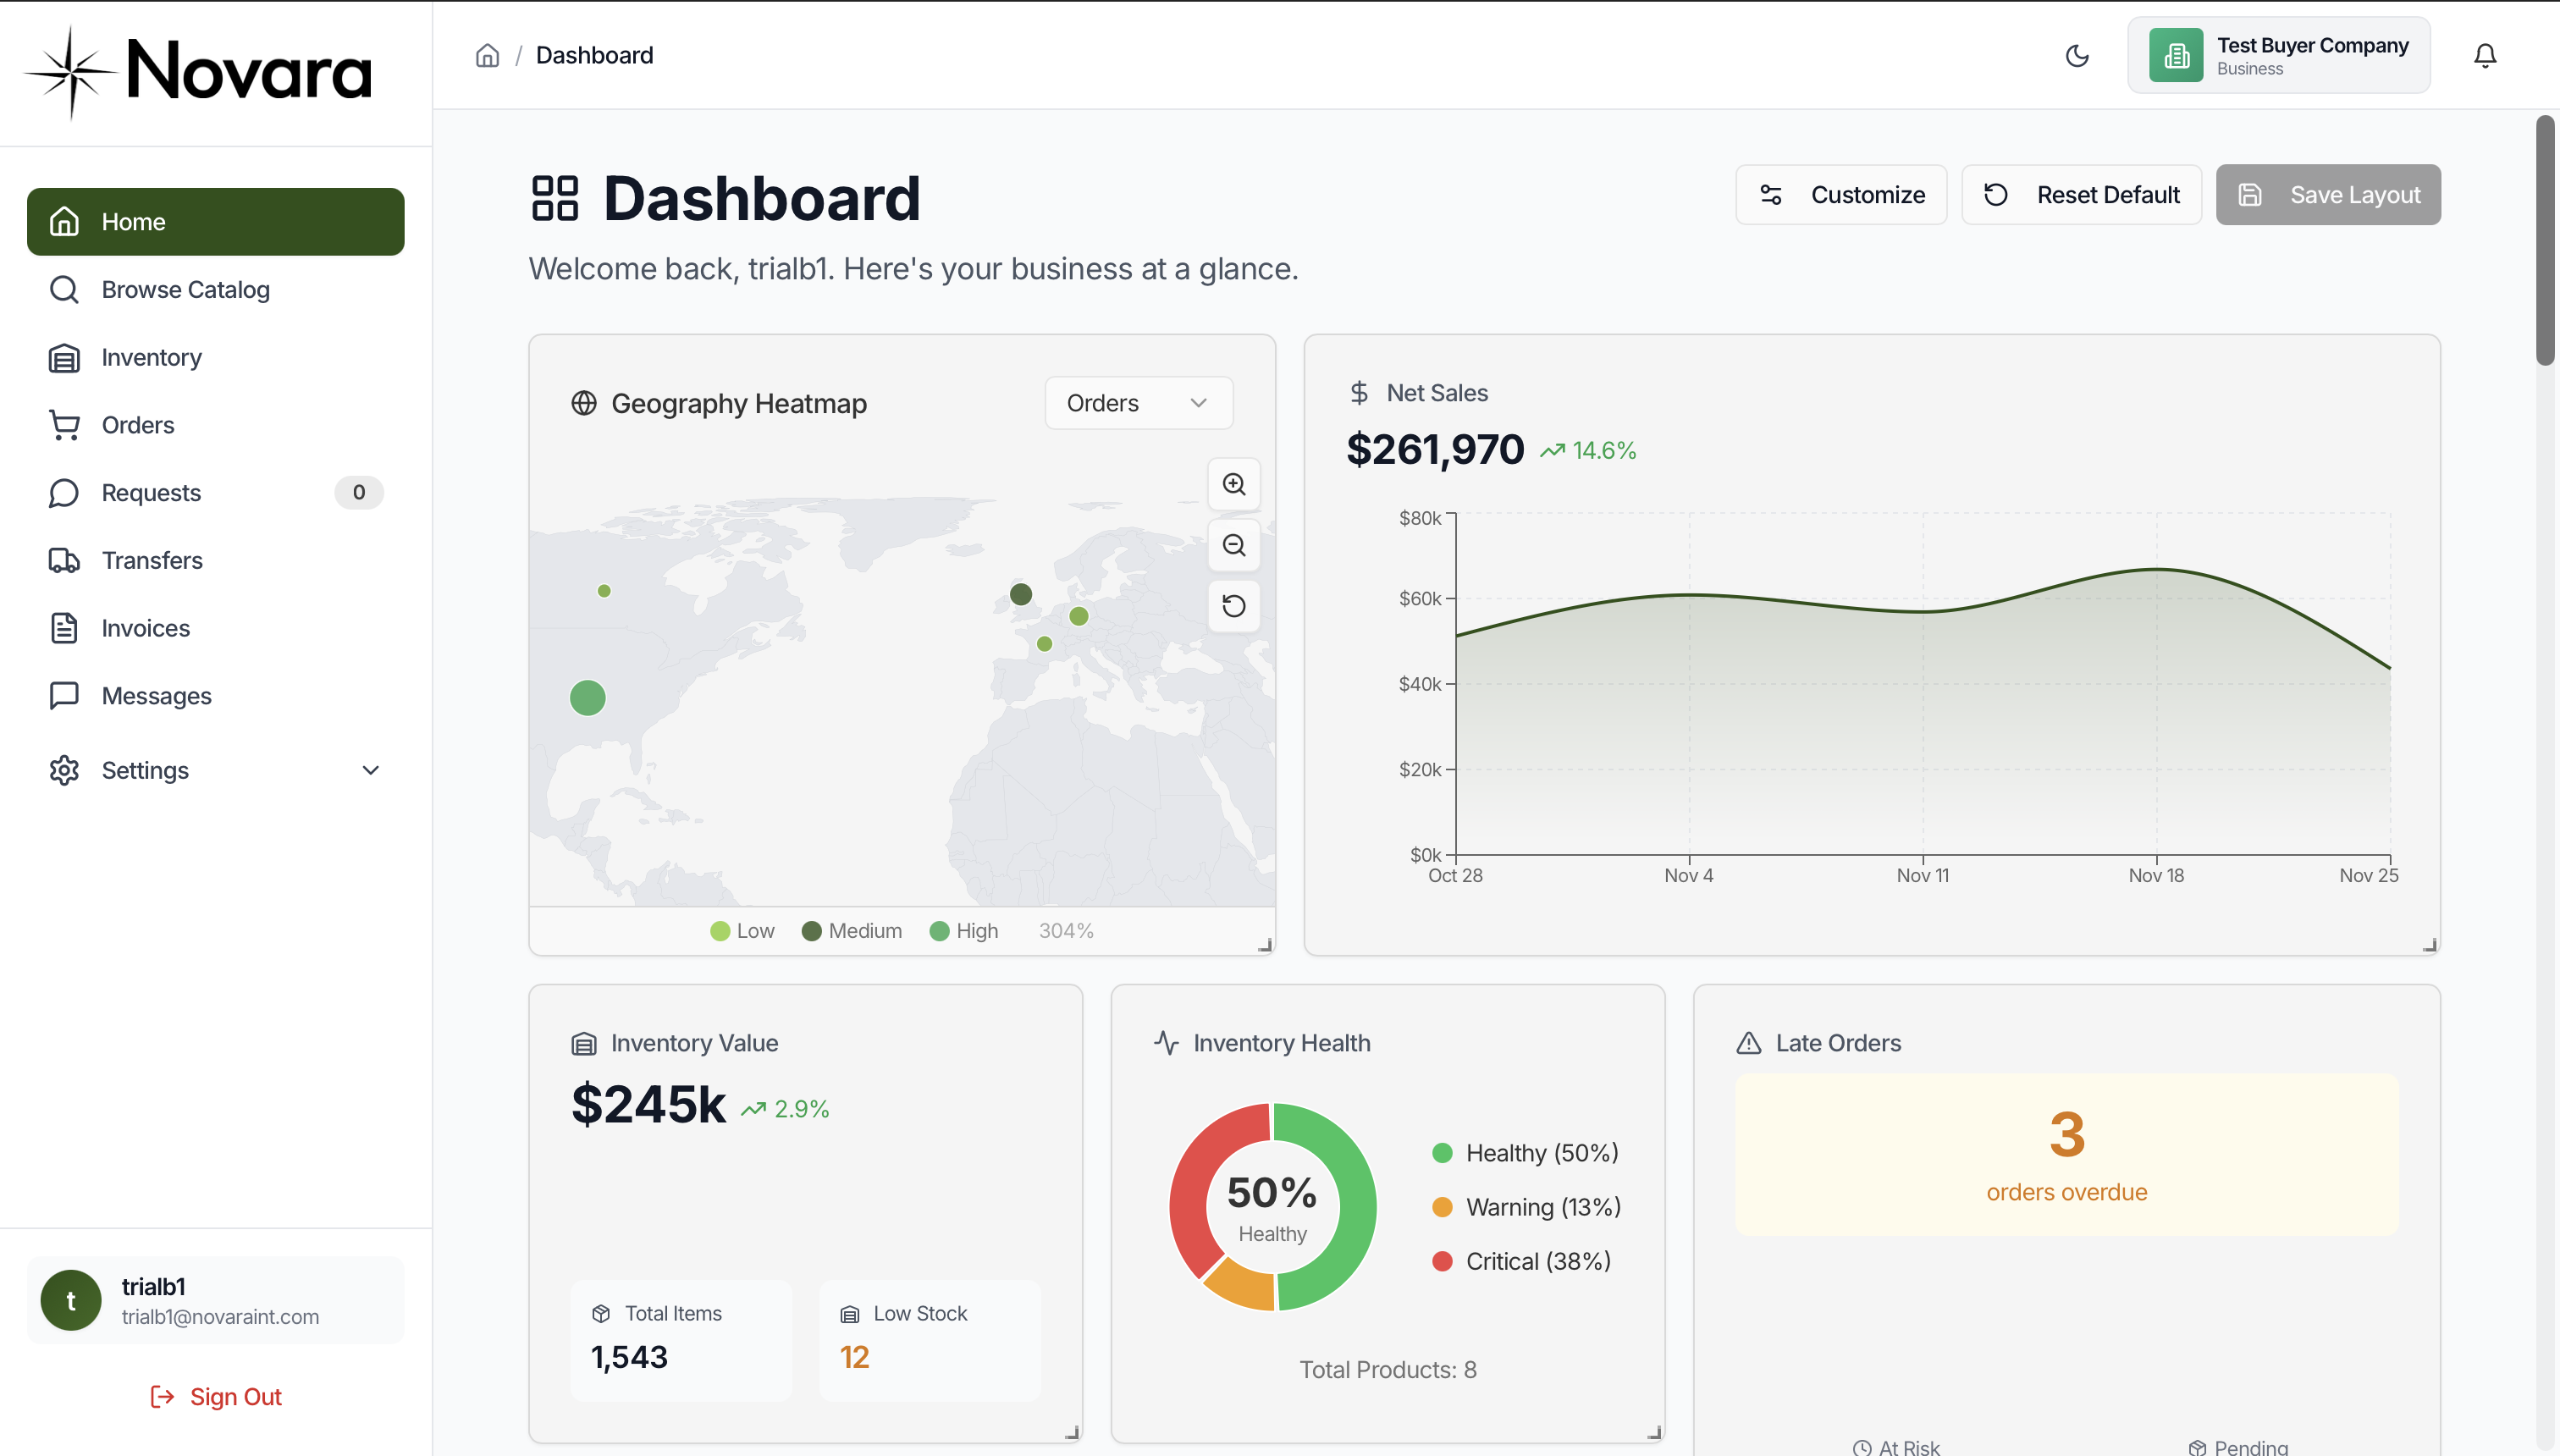2560x1456 pixels.
Task: Click the Geography Heatmap globe icon
Action: pyautogui.click(x=584, y=403)
